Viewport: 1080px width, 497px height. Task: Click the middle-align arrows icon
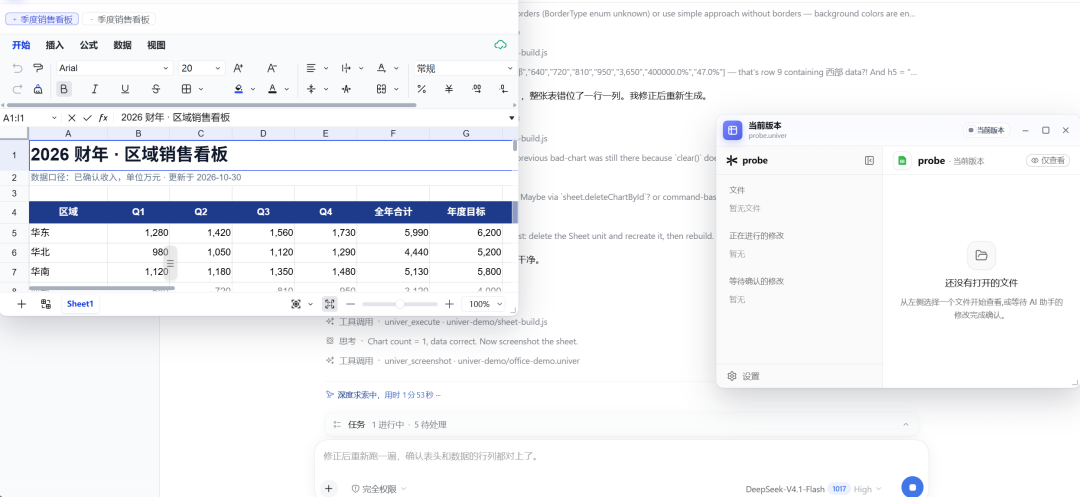311,89
